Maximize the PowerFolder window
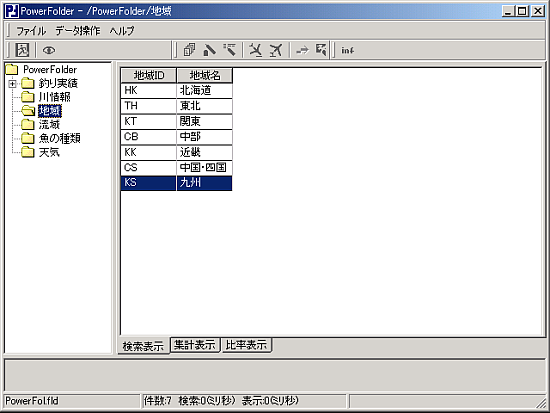Screen dimensions: 550x413 coord(522,11)
